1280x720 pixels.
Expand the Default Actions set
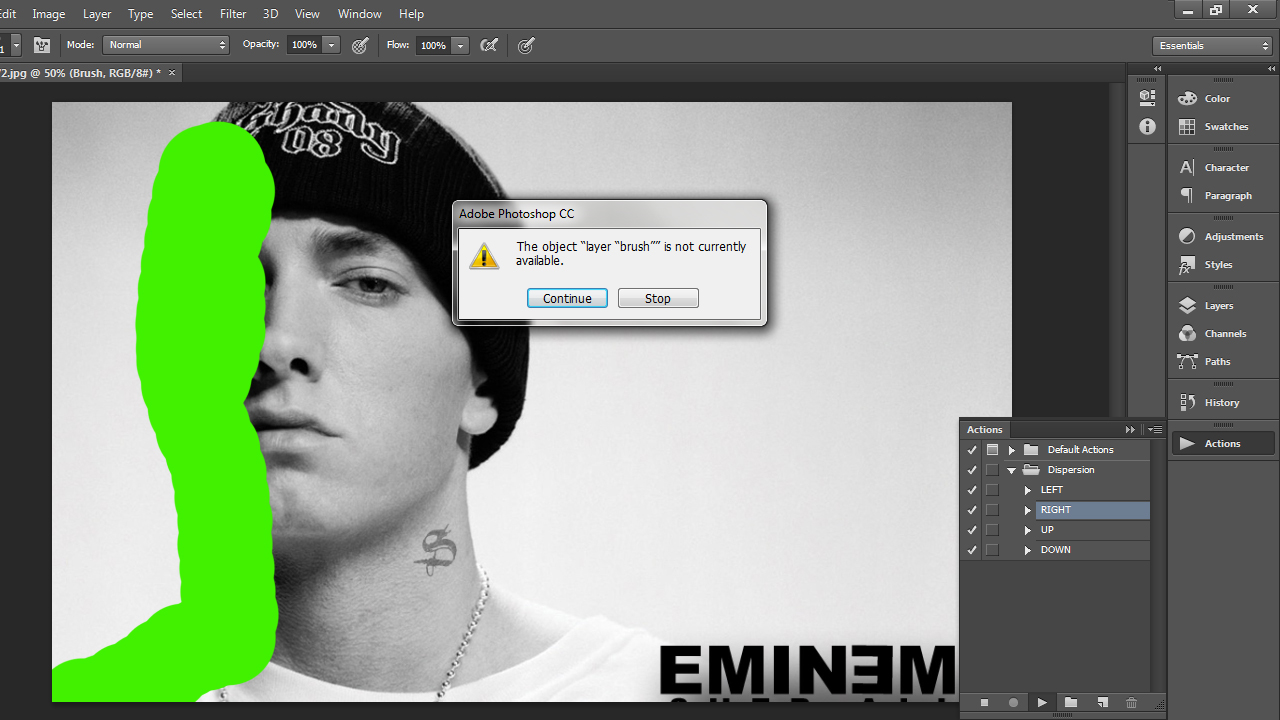click(x=1012, y=450)
